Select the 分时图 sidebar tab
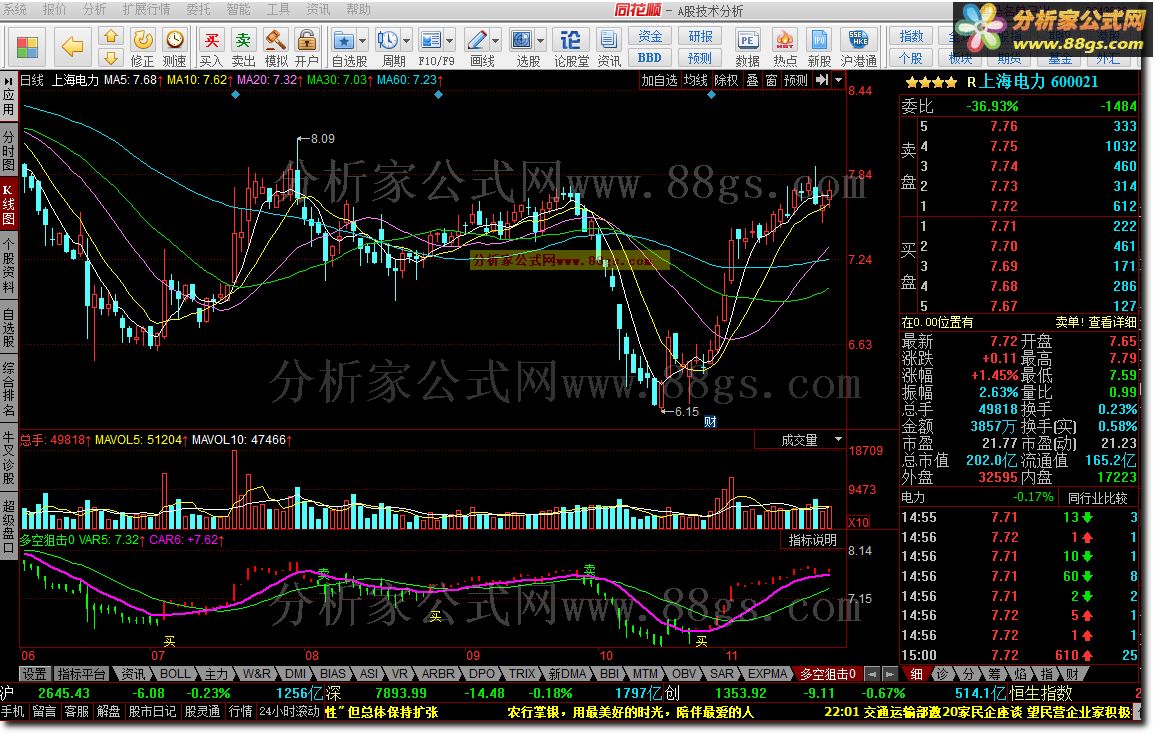Image resolution: width=1155 pixels, height=734 pixels. [x=9, y=150]
